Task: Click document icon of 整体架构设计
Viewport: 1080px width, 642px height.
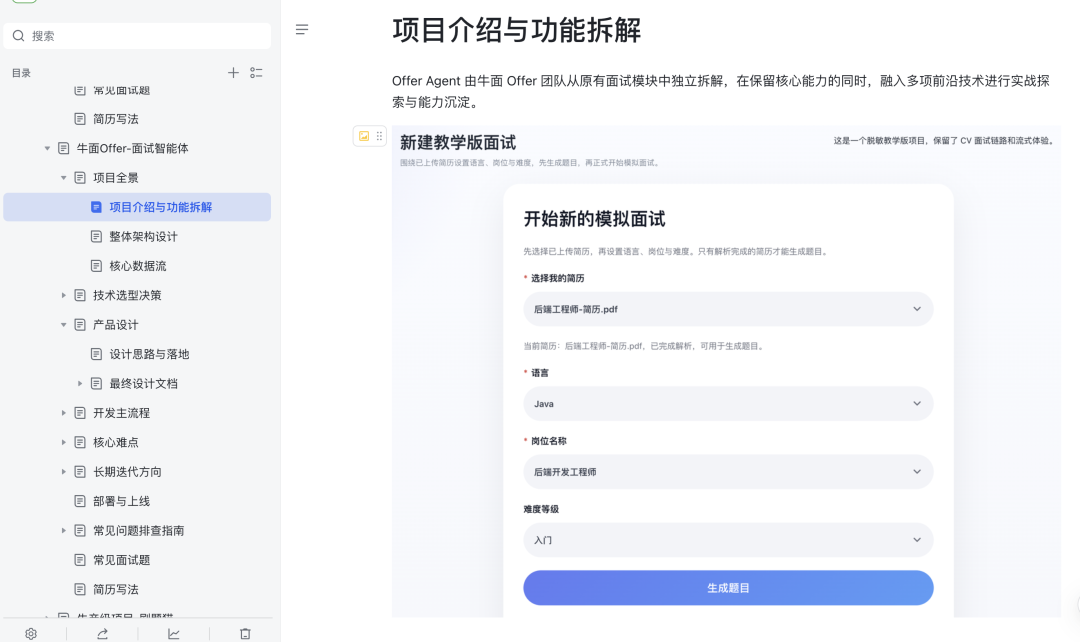Action: pos(96,236)
